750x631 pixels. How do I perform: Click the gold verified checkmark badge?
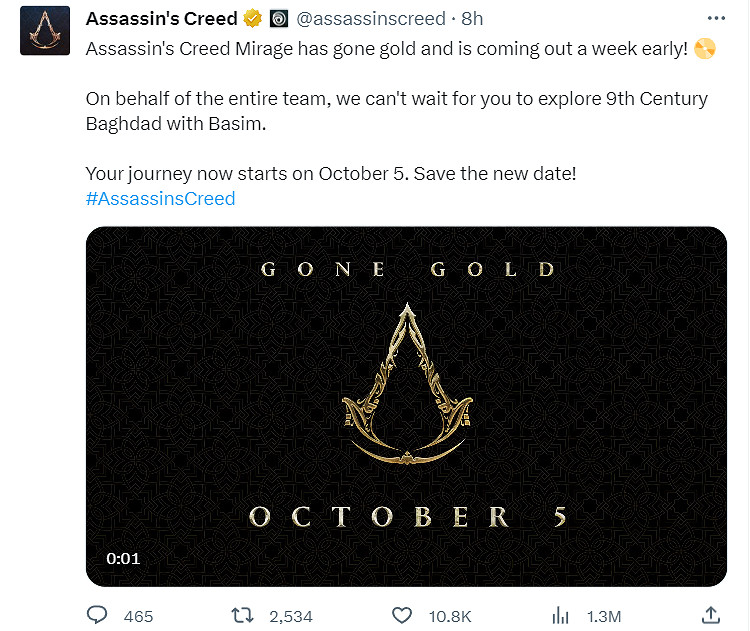[252, 19]
